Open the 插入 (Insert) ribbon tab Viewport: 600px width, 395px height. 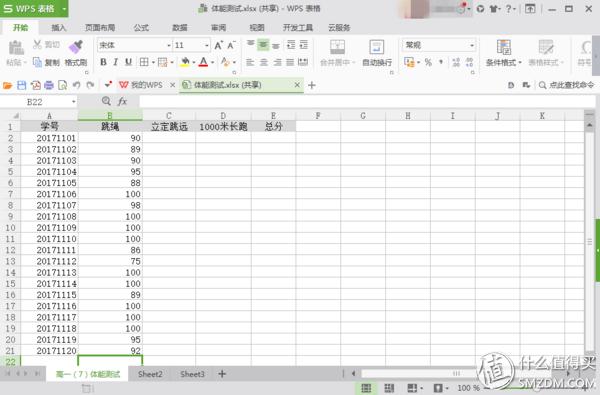coord(59,28)
